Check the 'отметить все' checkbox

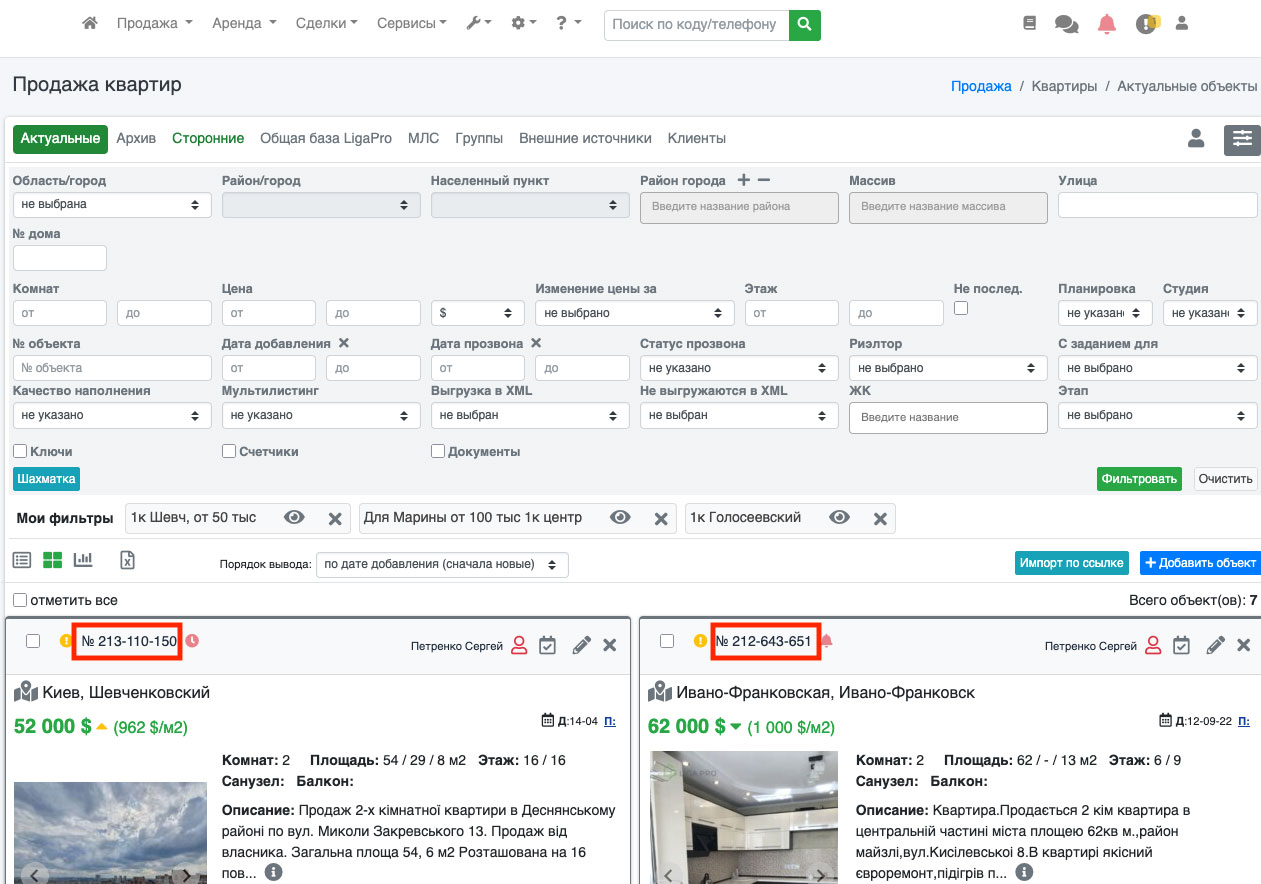[20, 600]
